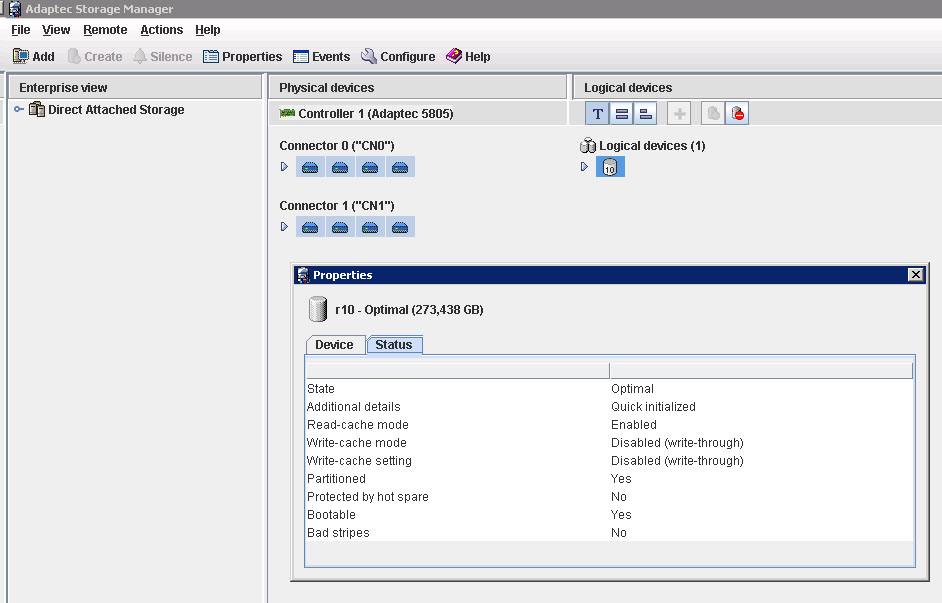Toggle text description view button
This screenshot has height=603, width=942.
tap(598, 114)
